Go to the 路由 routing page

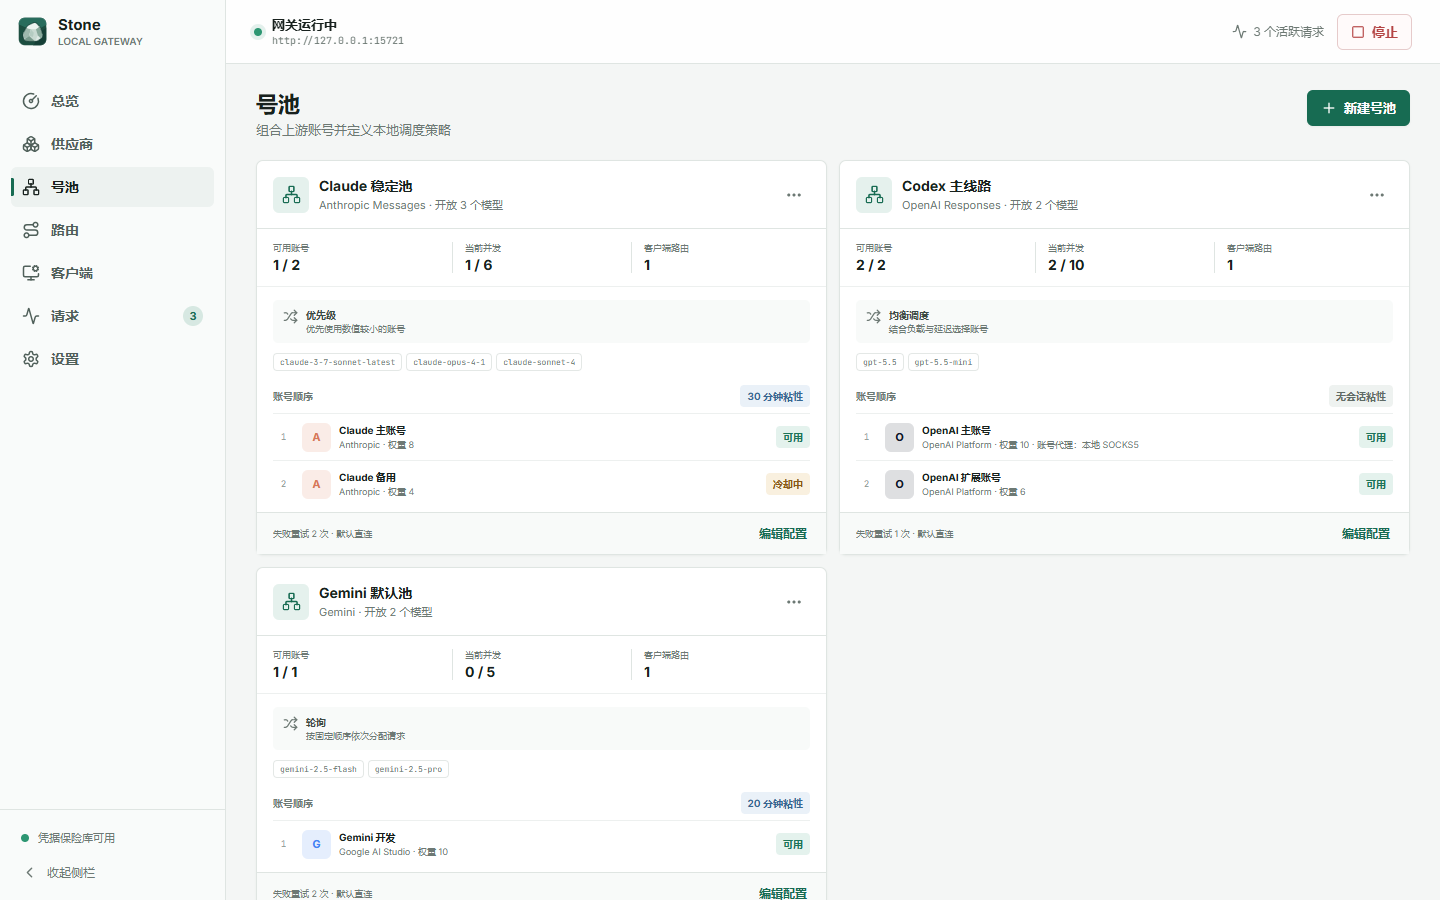click(x=112, y=230)
